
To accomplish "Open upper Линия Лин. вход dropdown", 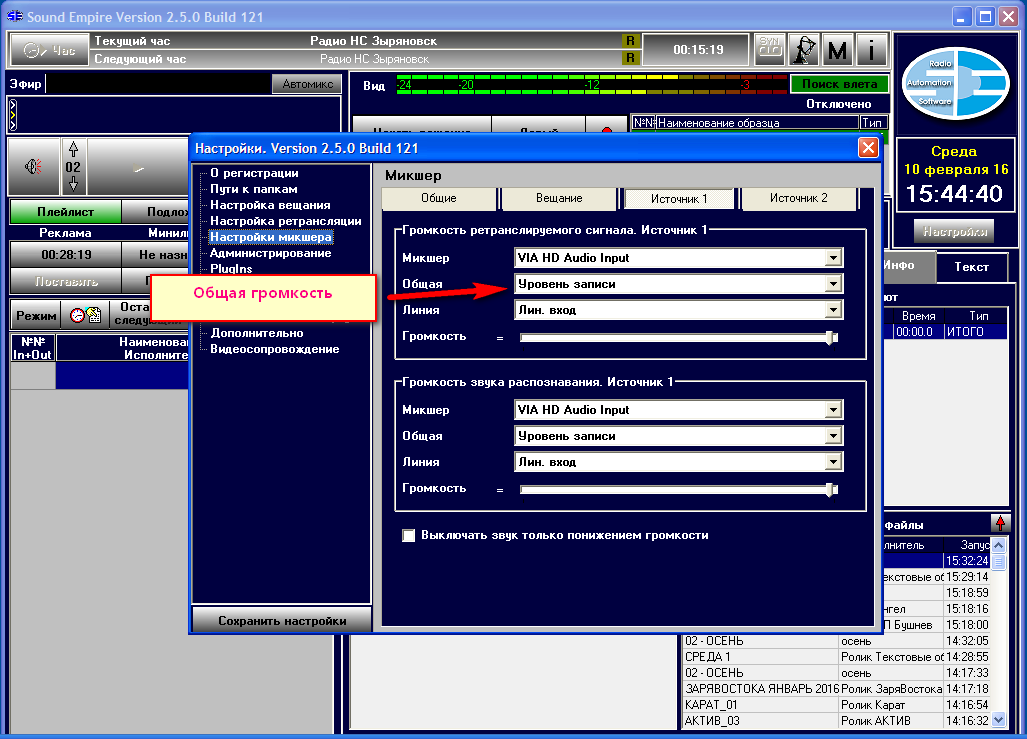I will coord(833,310).
